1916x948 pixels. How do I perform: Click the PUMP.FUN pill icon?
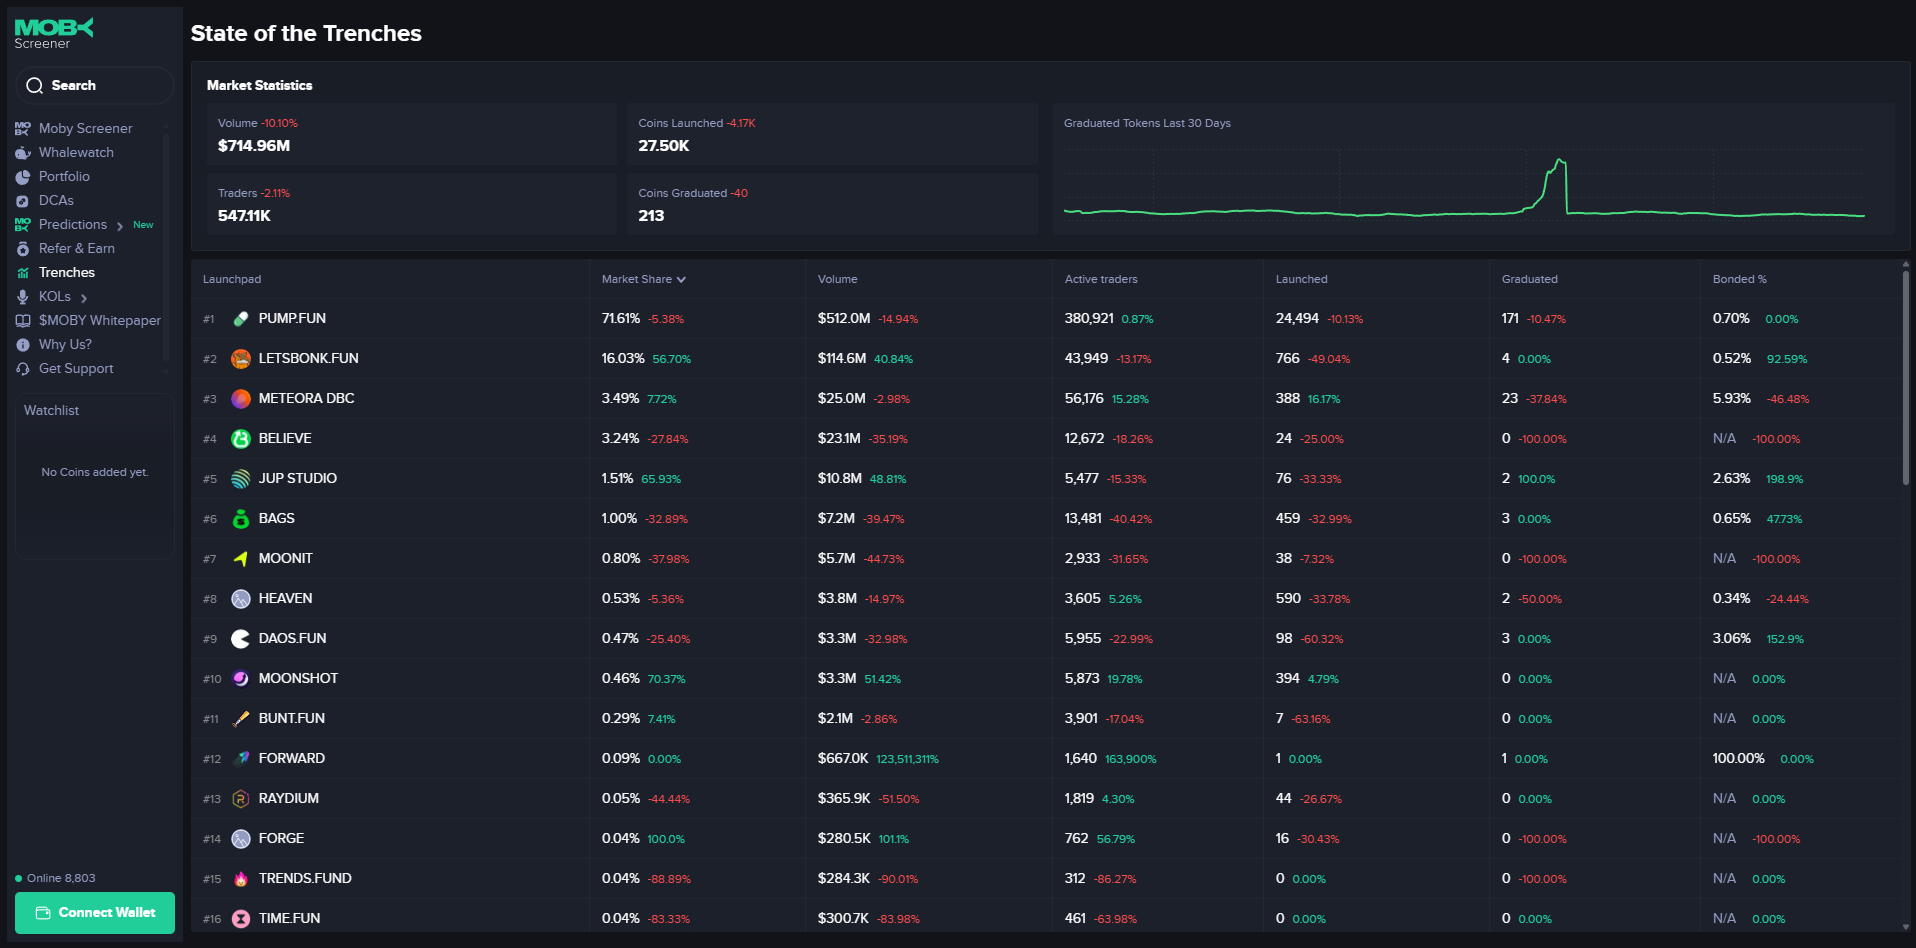click(x=241, y=319)
